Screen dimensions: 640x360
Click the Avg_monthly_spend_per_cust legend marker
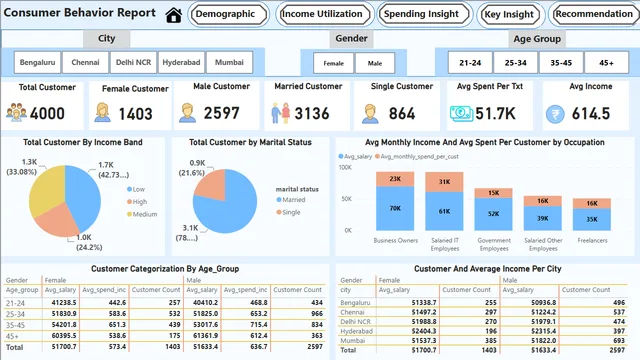point(378,156)
